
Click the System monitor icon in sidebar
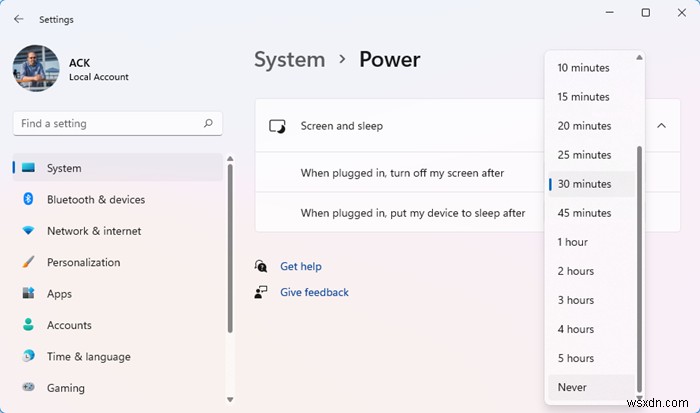tap(27, 168)
